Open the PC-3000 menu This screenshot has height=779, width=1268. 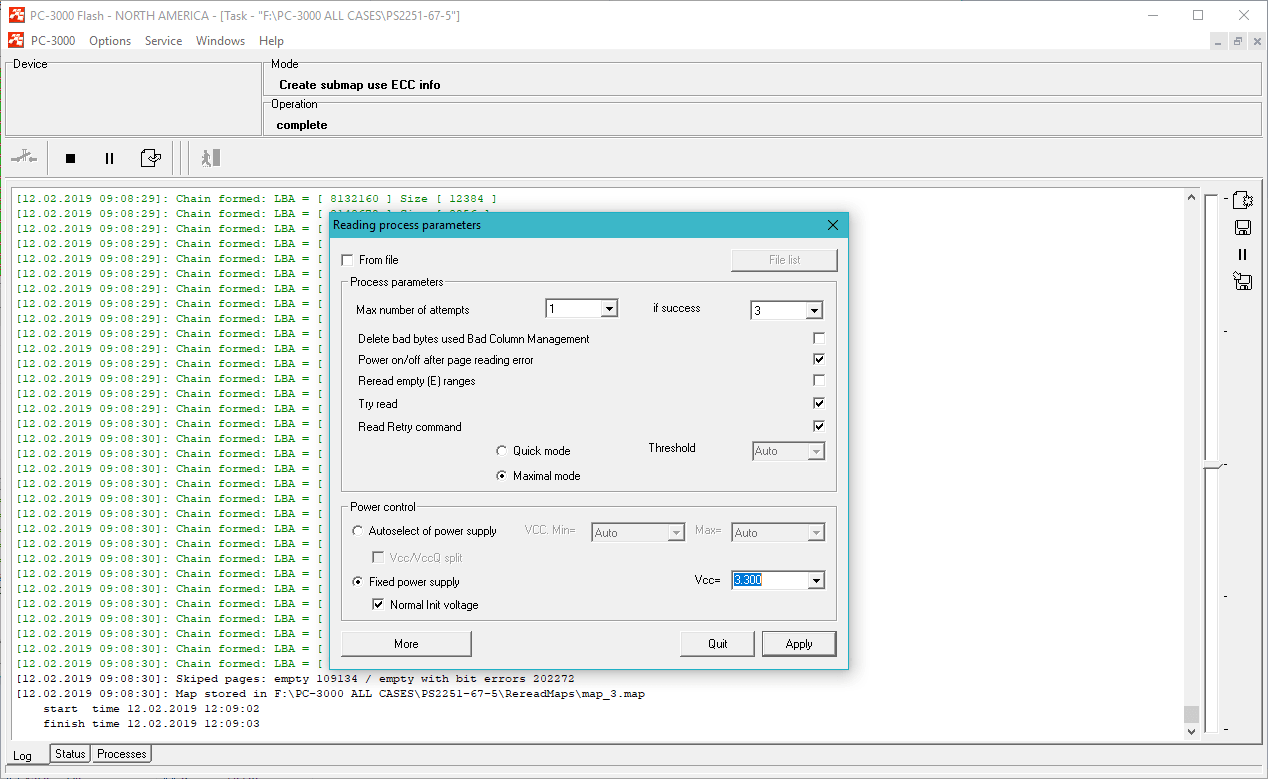[53, 41]
